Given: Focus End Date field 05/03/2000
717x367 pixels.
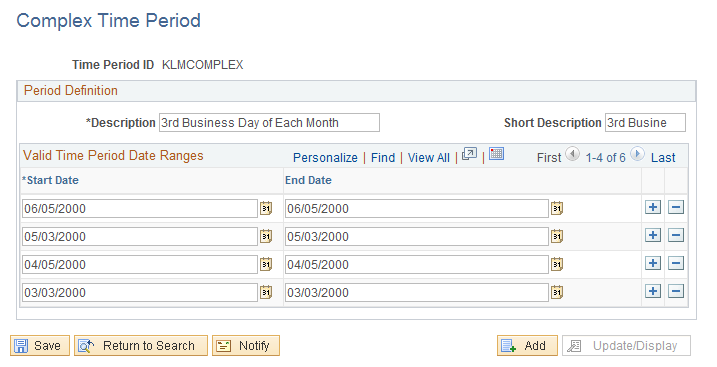Looking at the screenshot, I should click(x=417, y=236).
